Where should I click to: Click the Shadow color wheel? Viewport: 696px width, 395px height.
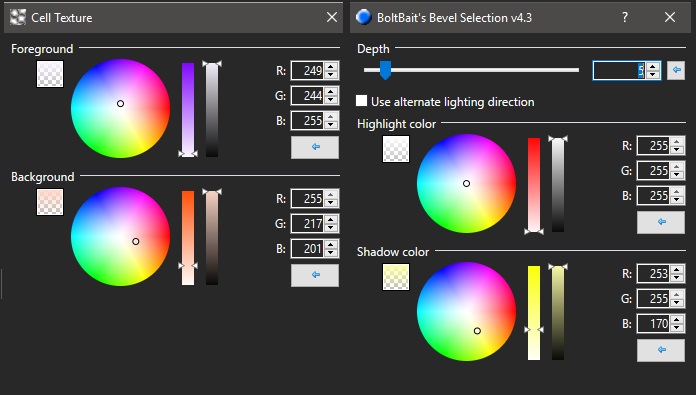466,312
